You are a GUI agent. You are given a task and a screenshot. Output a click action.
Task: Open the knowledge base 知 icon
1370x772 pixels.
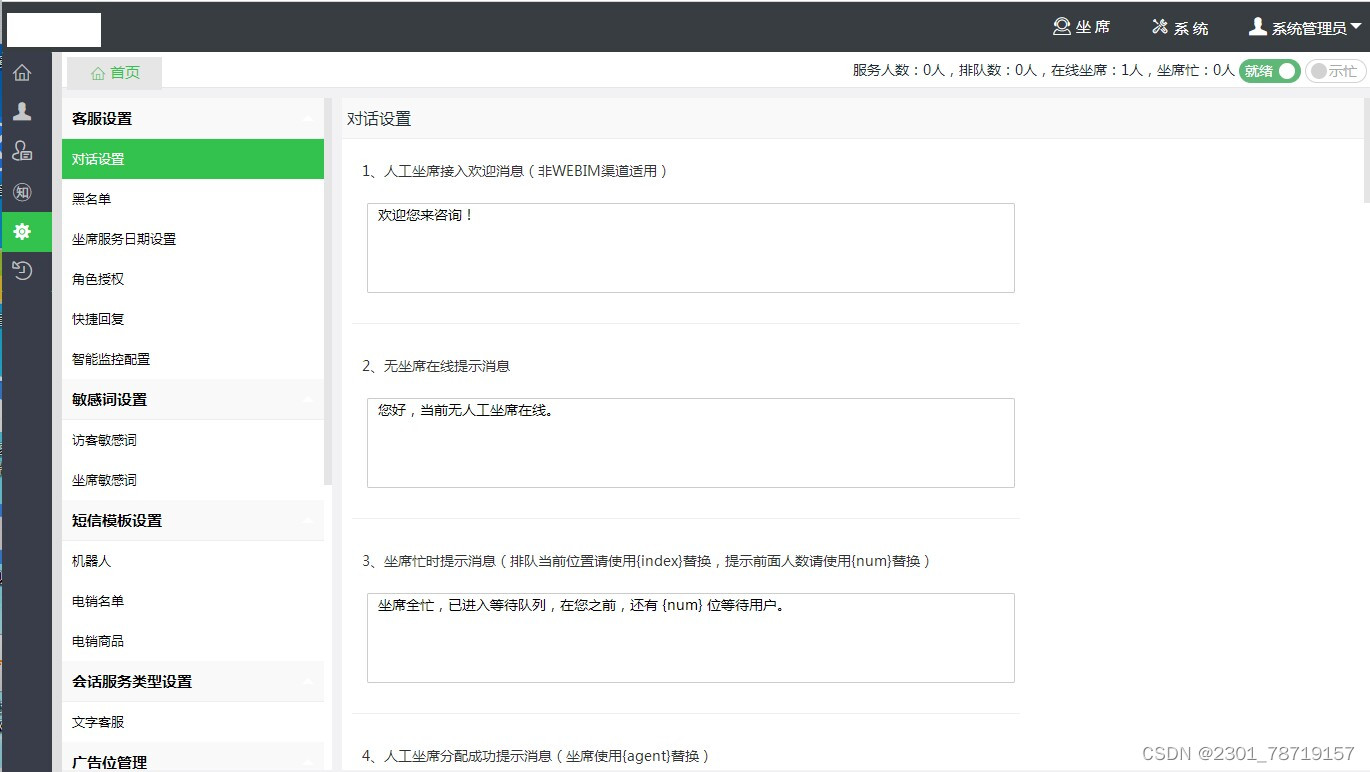pos(22,191)
